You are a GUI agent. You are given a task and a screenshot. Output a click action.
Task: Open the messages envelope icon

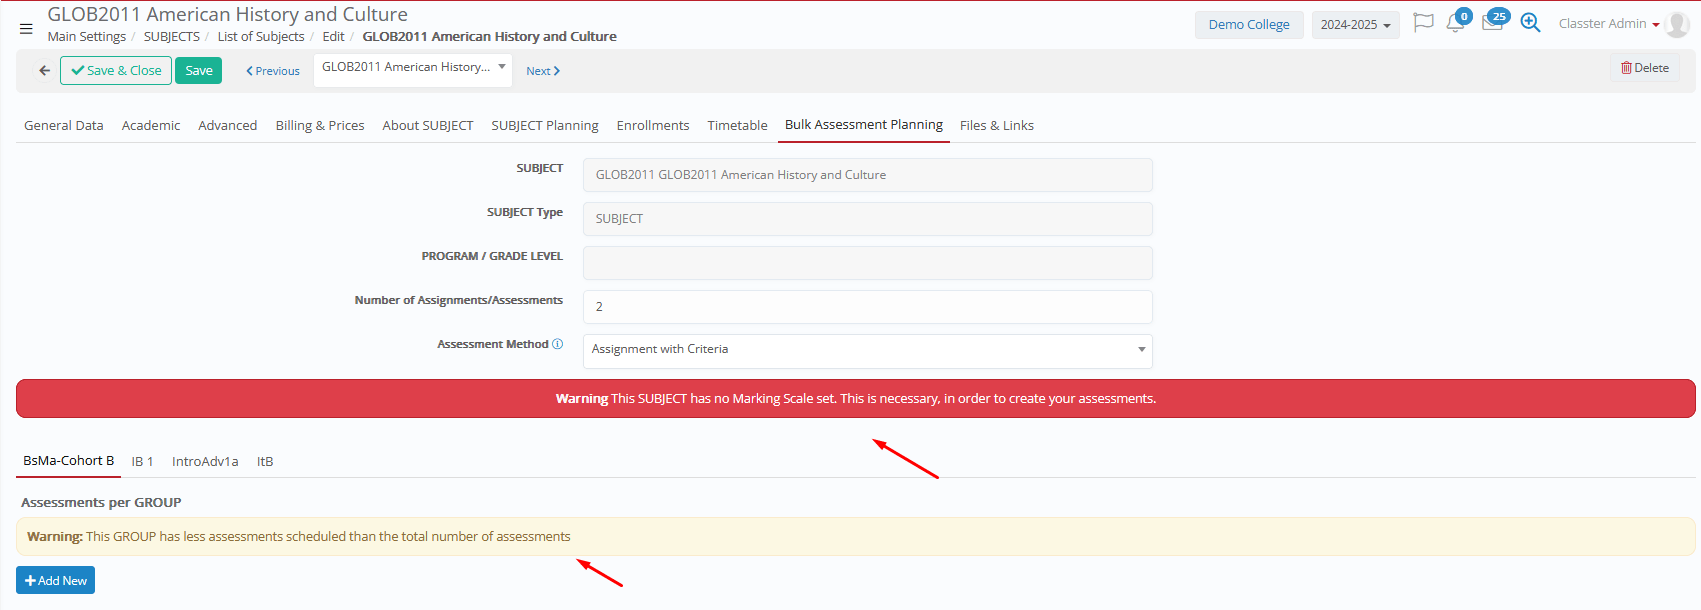tap(1492, 24)
